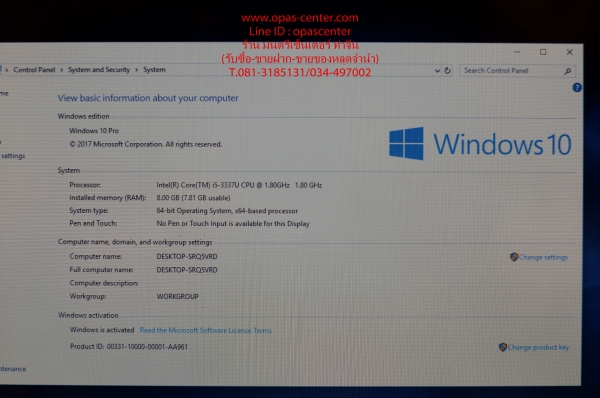
Task: Expand chevron after Control Panel breadcrumb
Action: 61,70
